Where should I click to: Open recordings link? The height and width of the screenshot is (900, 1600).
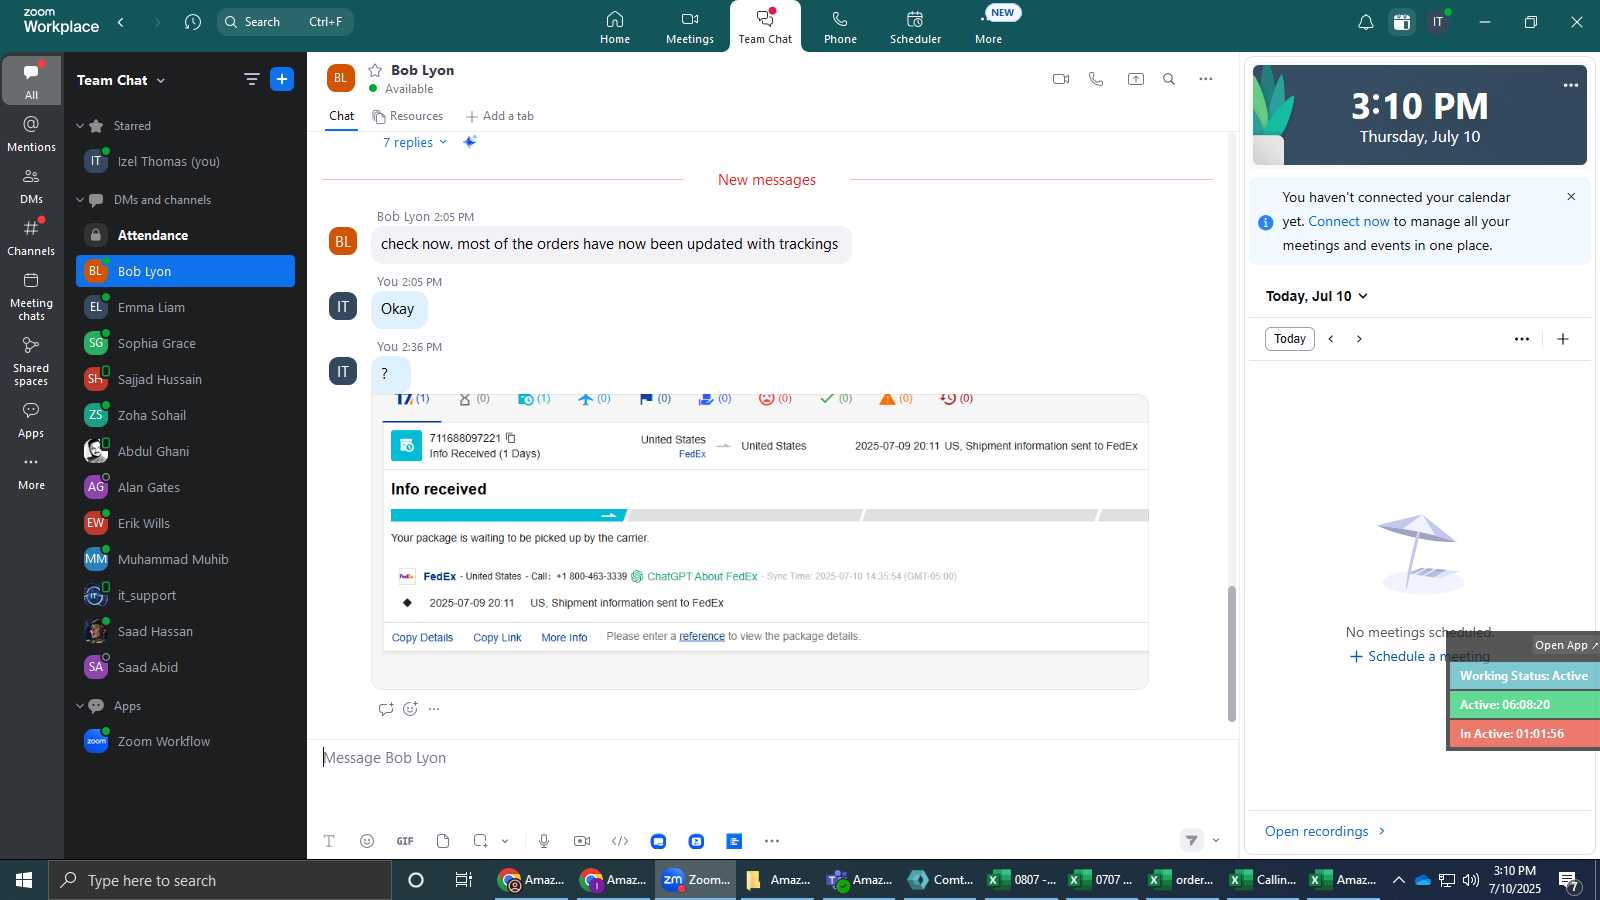pos(1325,831)
